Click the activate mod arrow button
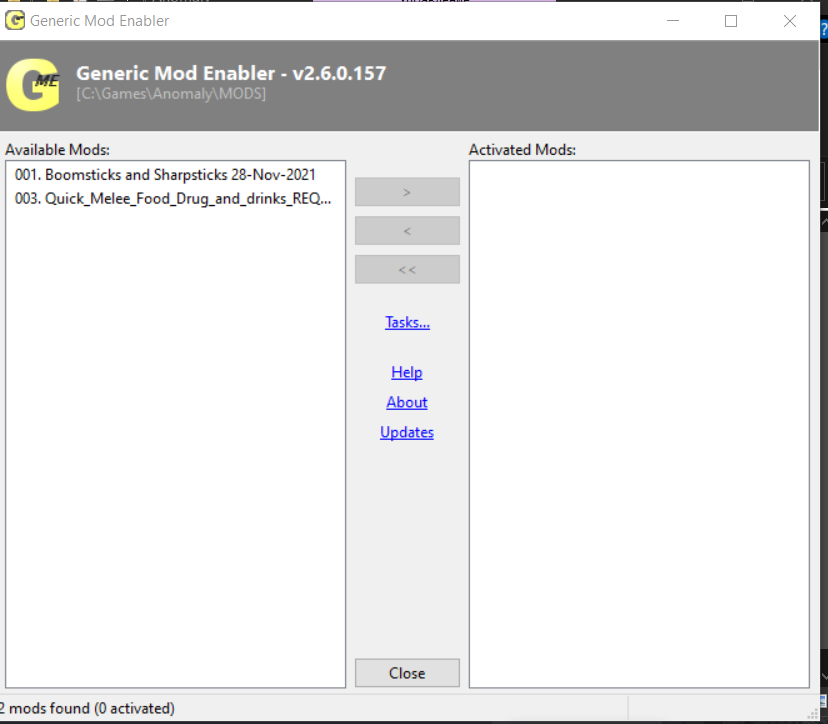This screenshot has width=828, height=724. [x=407, y=192]
